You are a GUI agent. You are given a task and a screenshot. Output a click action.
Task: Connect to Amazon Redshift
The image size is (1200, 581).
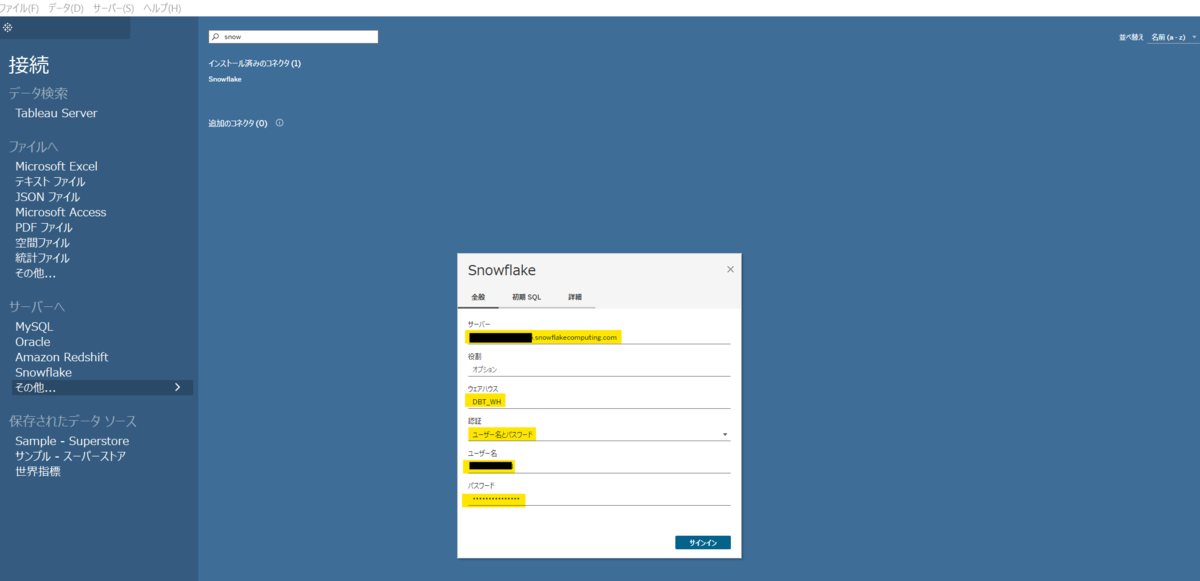click(61, 357)
